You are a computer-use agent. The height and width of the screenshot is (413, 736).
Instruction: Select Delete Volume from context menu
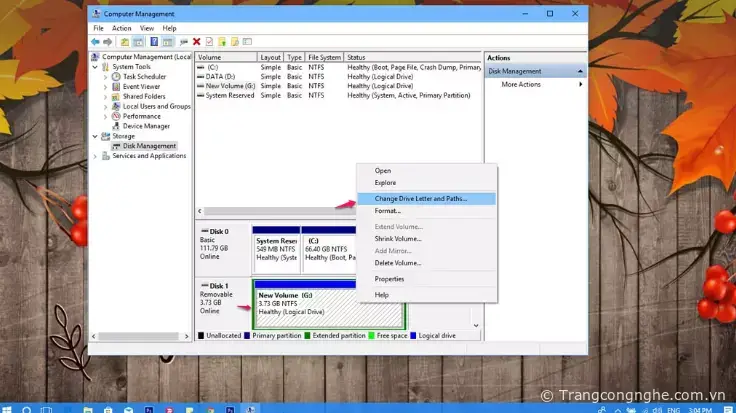(x=398, y=262)
